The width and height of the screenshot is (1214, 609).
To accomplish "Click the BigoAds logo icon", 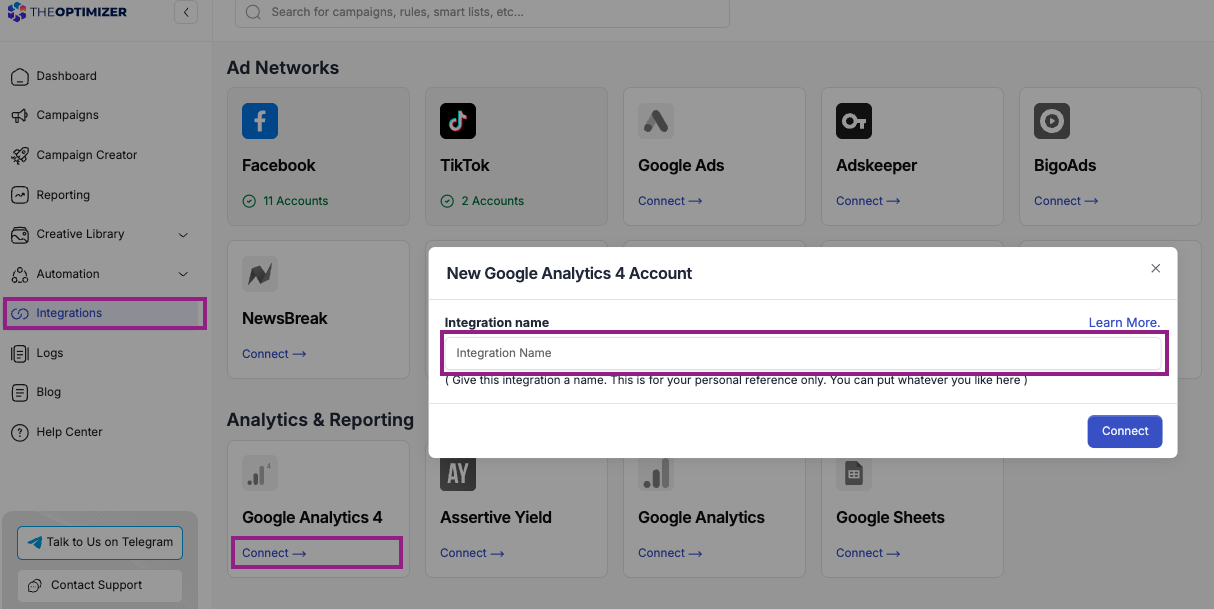I will tap(1052, 121).
